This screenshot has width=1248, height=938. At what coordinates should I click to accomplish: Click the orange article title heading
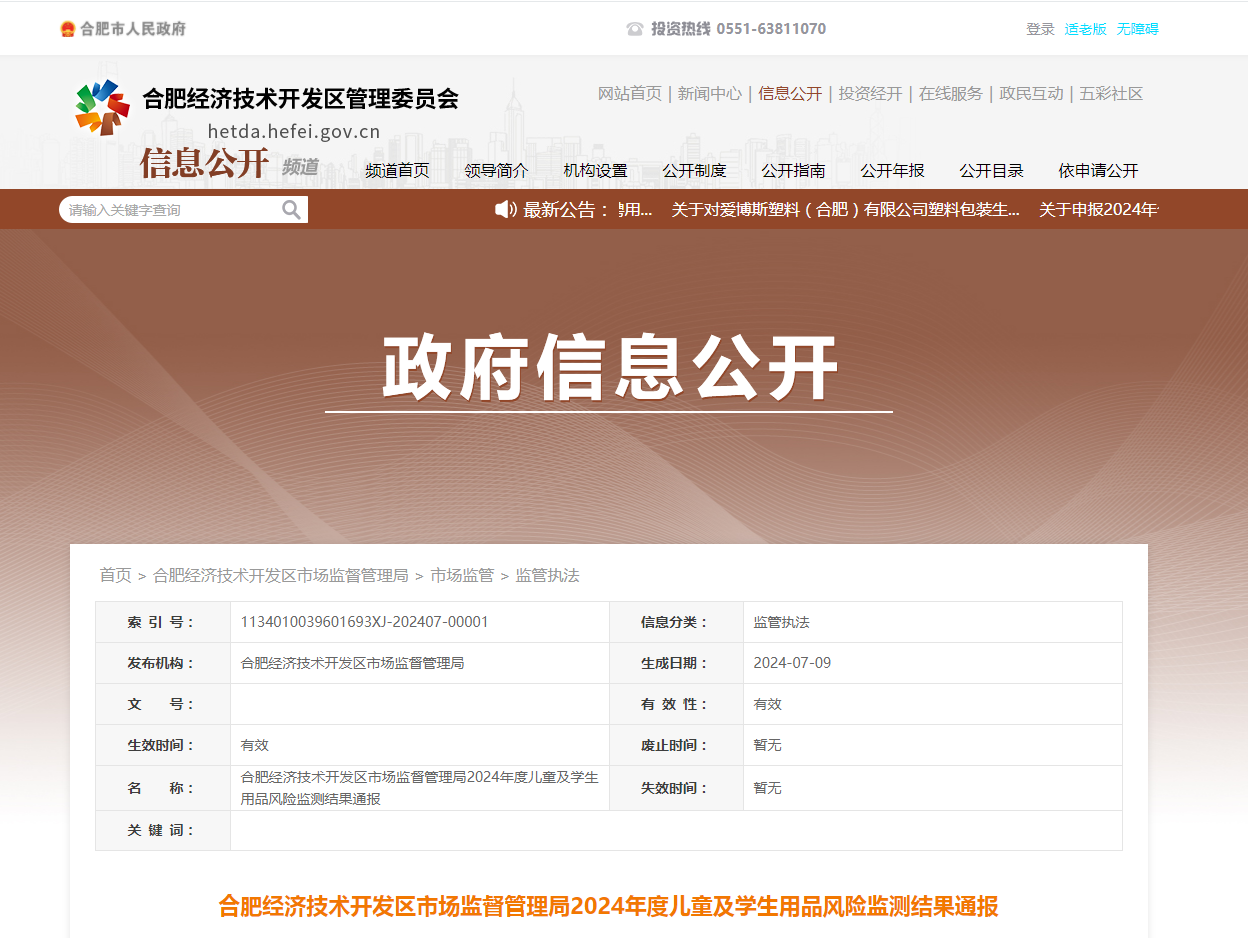608,907
